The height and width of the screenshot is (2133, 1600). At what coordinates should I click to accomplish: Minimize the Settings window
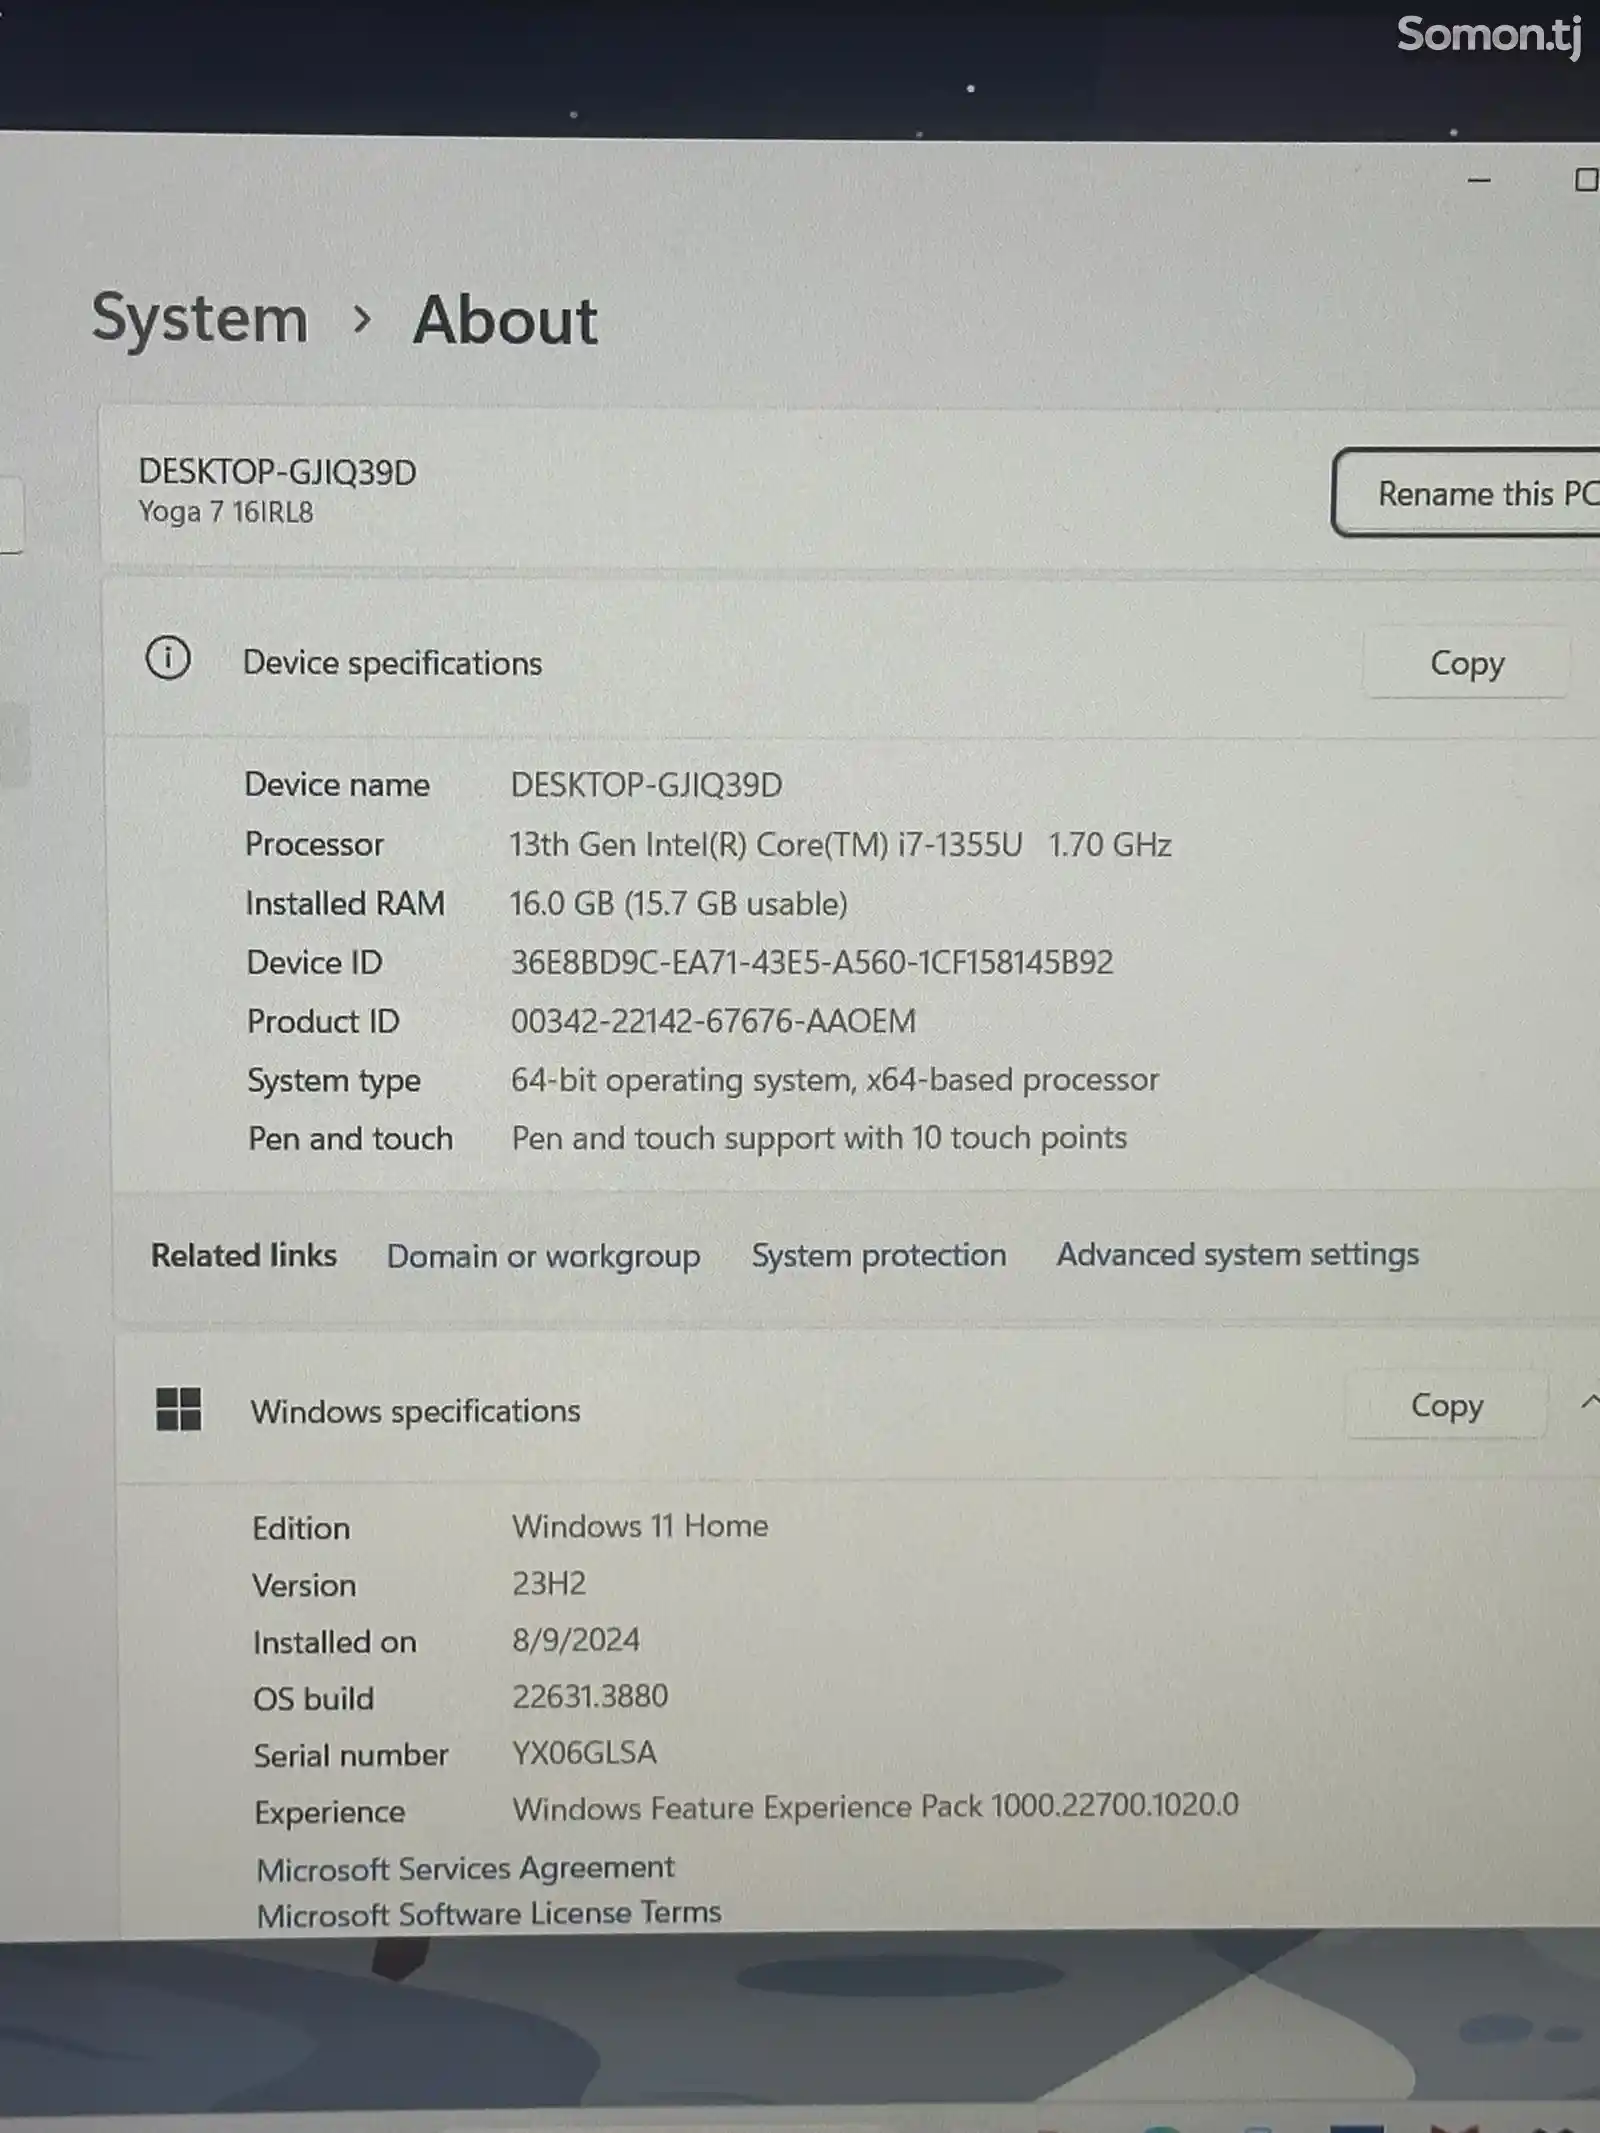coord(1479,180)
